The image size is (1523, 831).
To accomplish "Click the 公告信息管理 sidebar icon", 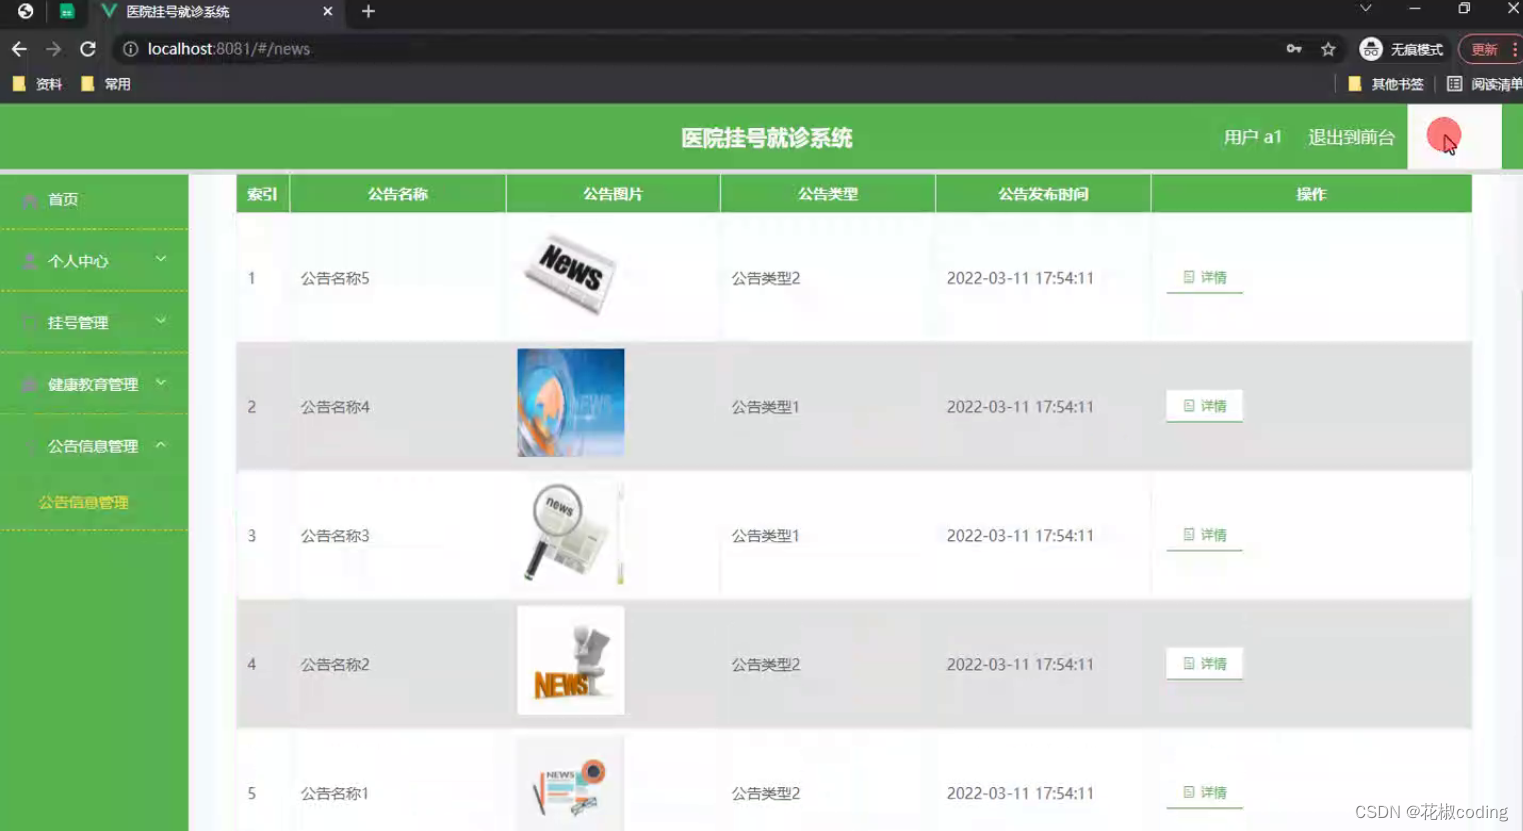I will tap(28, 446).
